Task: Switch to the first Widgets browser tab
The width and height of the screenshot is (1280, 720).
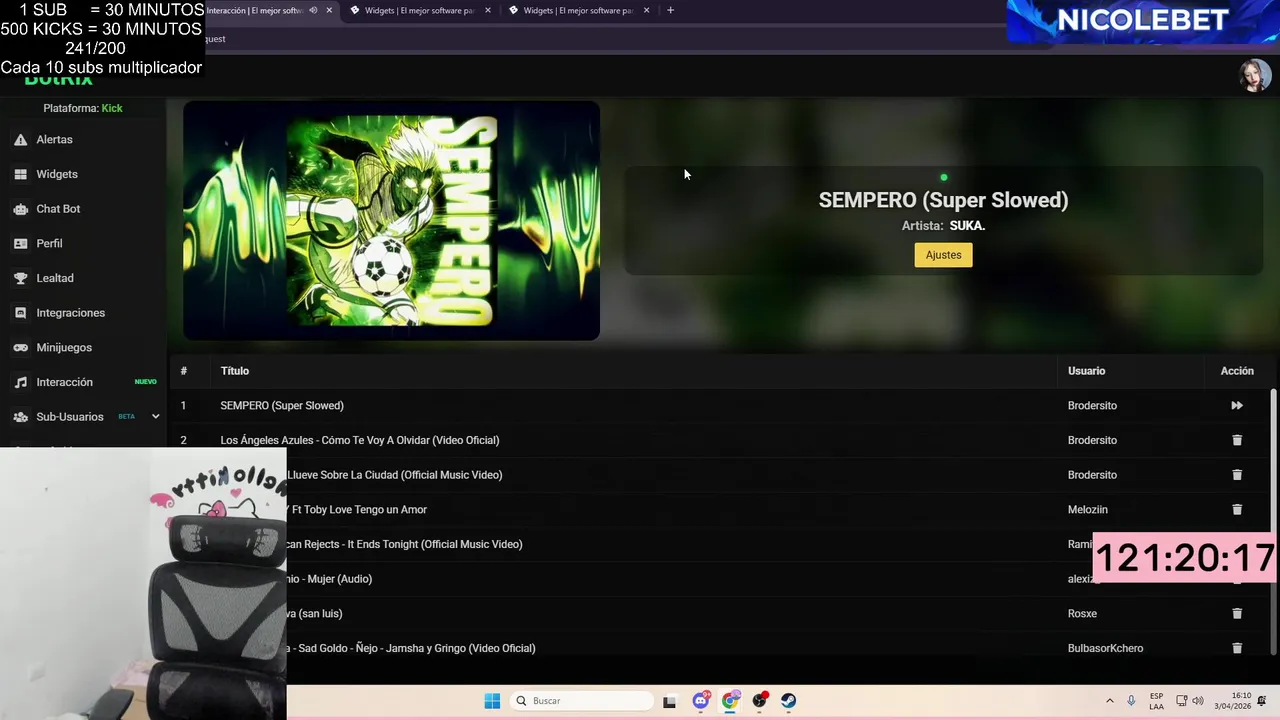Action: click(419, 10)
